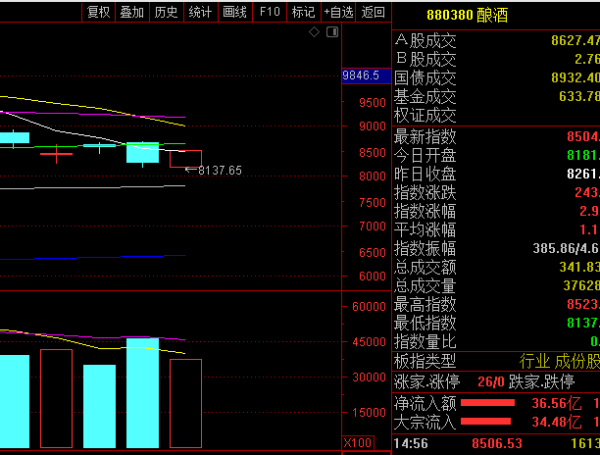Click the diamond icon above the chart
Screen dimensions: 600x455
314,32
